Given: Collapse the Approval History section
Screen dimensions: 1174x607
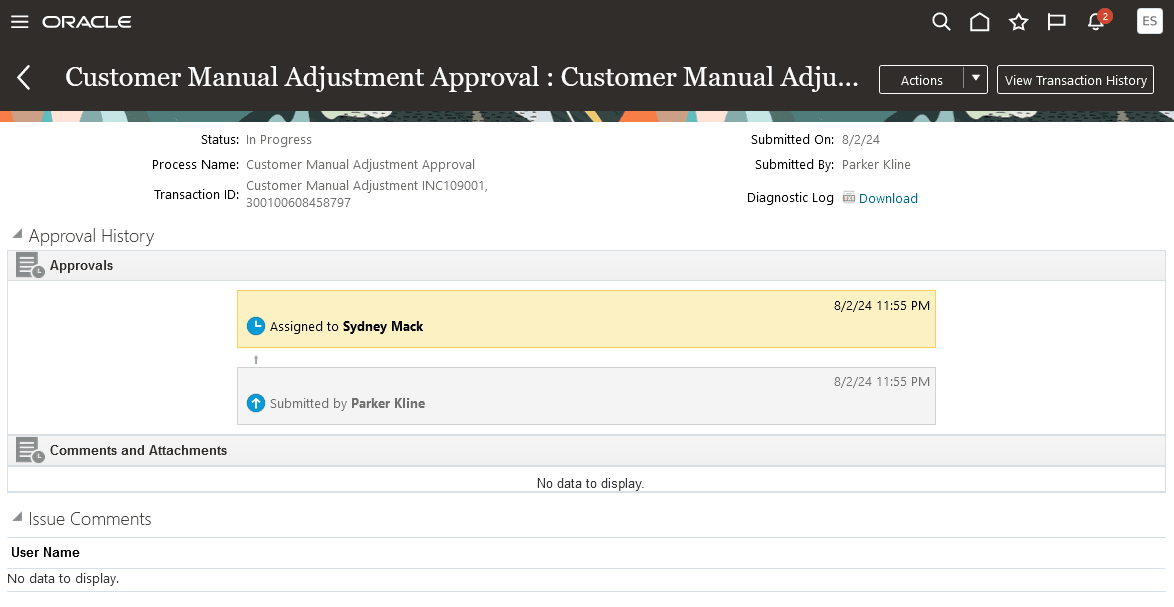Looking at the screenshot, I should [17, 234].
